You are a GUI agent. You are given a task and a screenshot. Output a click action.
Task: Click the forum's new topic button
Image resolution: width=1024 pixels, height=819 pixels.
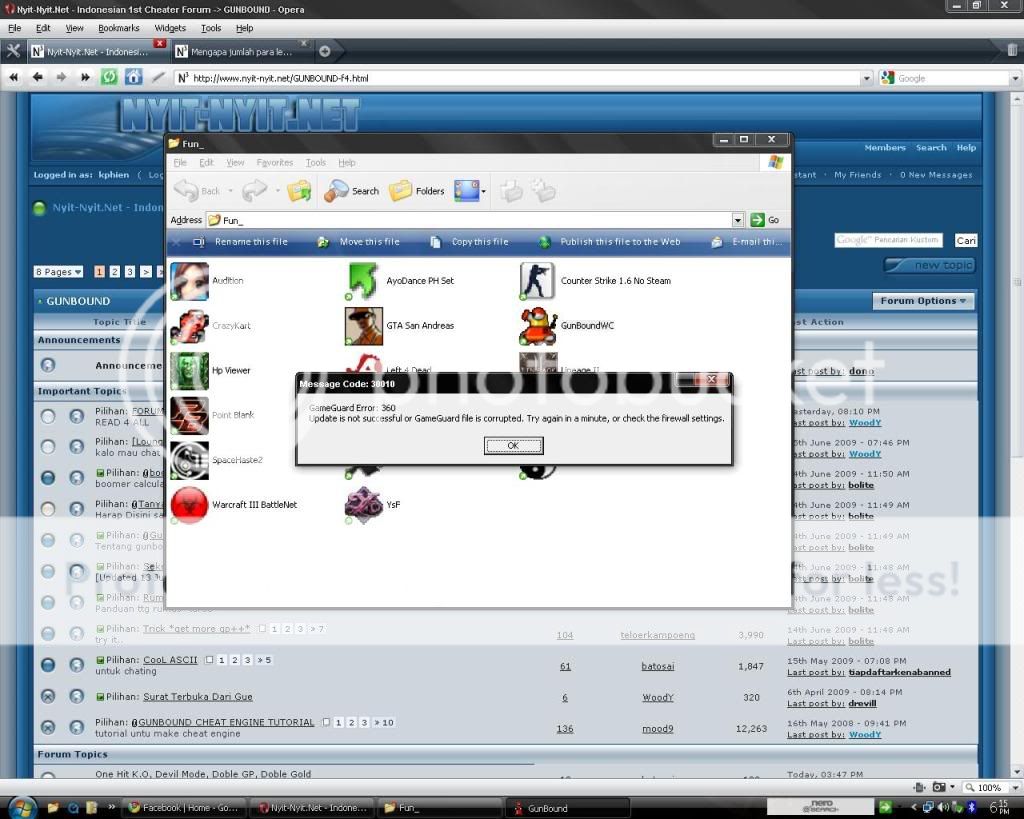929,265
